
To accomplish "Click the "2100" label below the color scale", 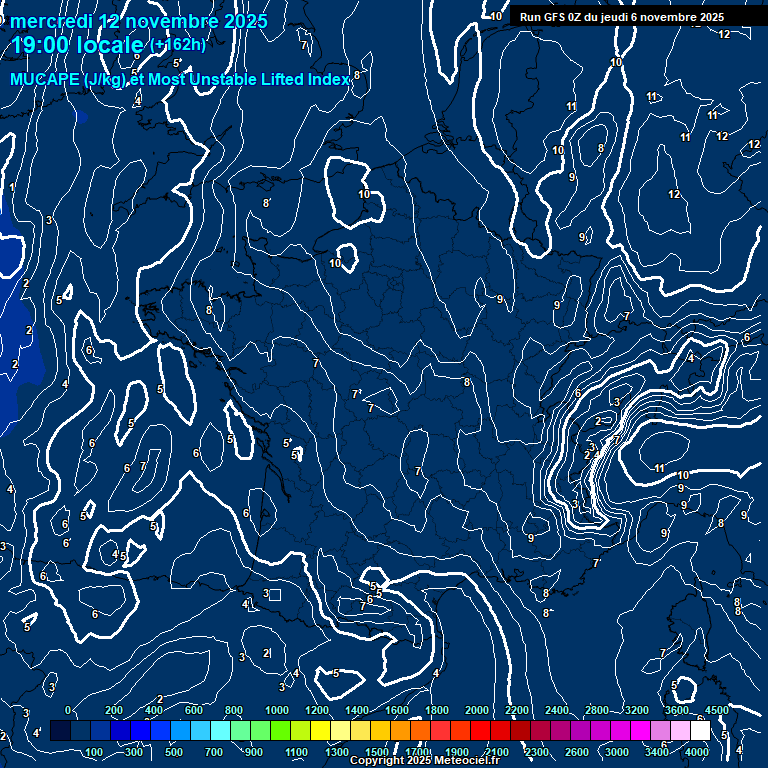I will (497, 752).
